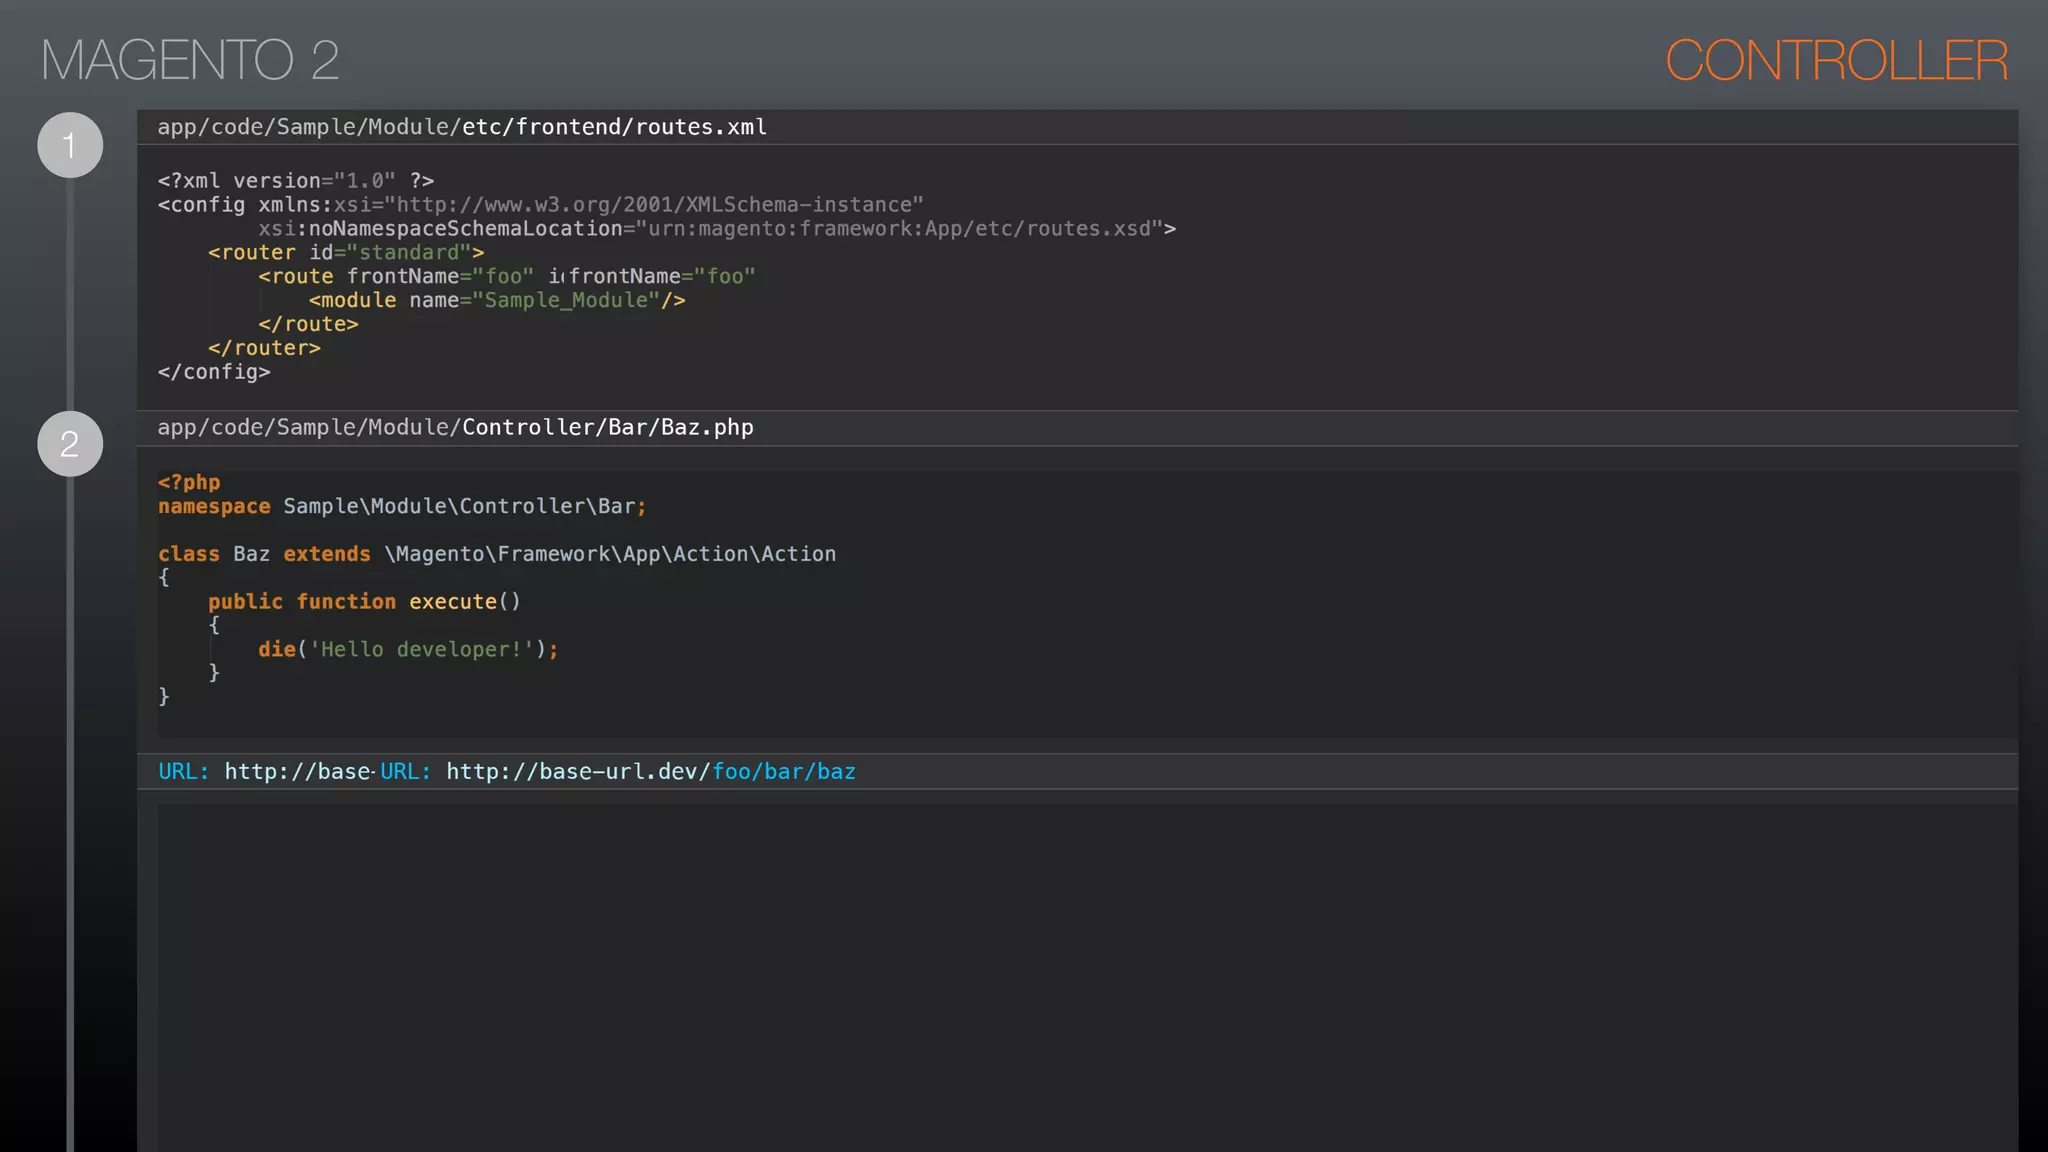Select the 'class Baz extends' declaration line
2048x1152 pixels.
click(x=497, y=554)
